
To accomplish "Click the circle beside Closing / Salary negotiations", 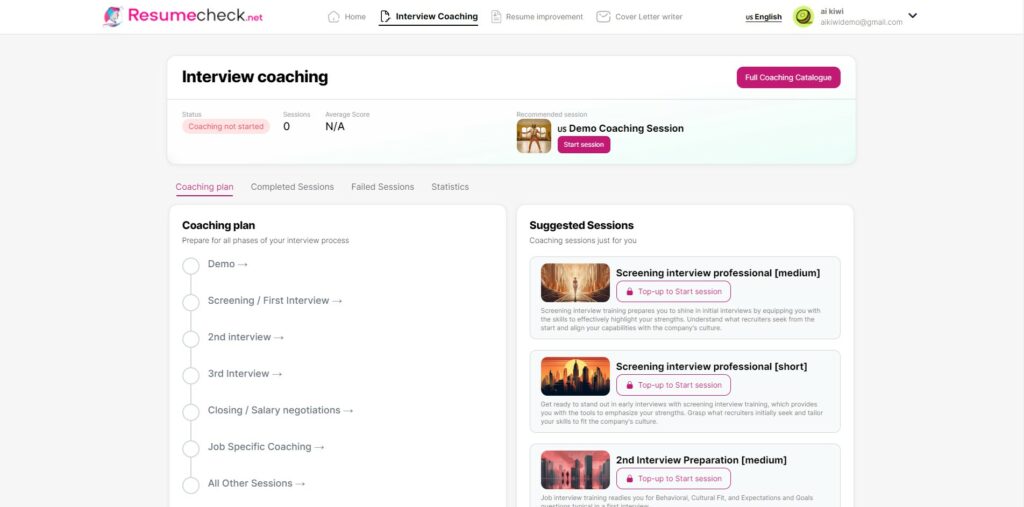I will (191, 412).
